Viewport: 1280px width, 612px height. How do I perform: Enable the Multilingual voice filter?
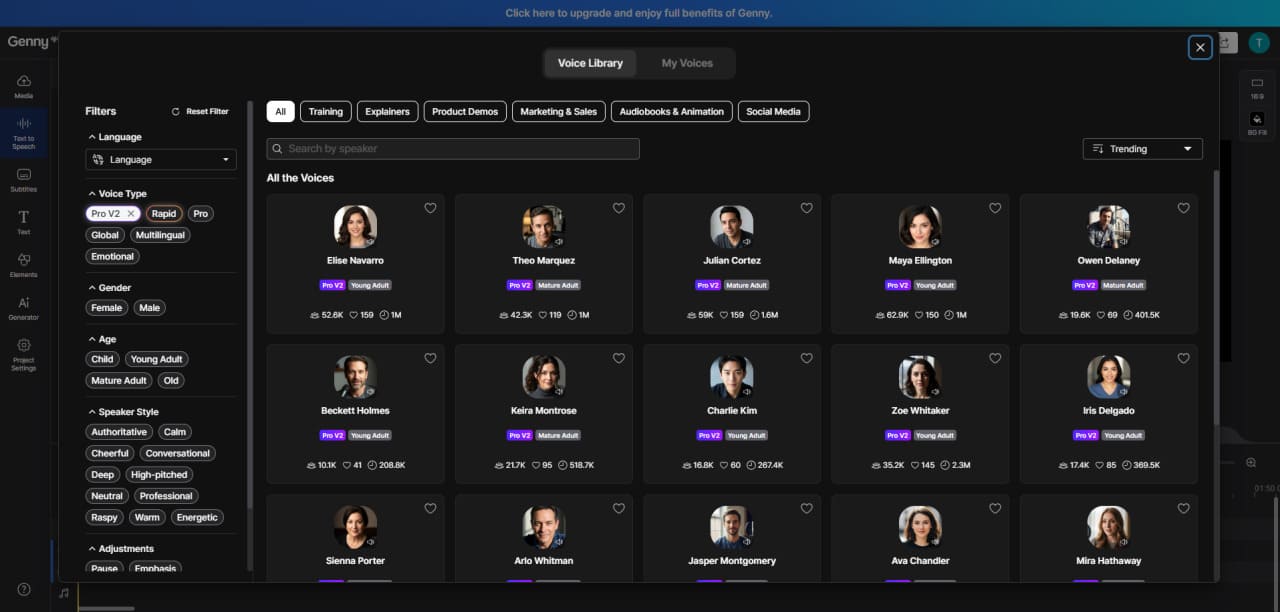coord(161,235)
